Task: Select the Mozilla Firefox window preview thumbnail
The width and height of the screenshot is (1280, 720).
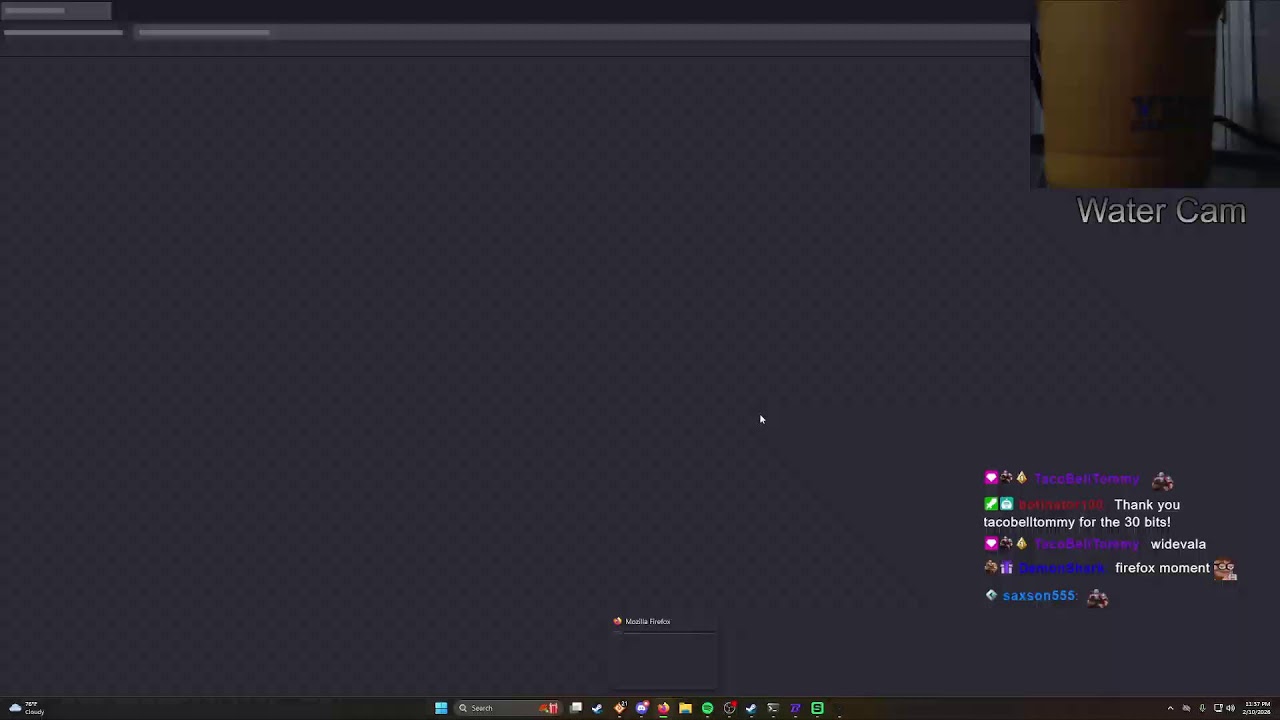Action: [664, 652]
